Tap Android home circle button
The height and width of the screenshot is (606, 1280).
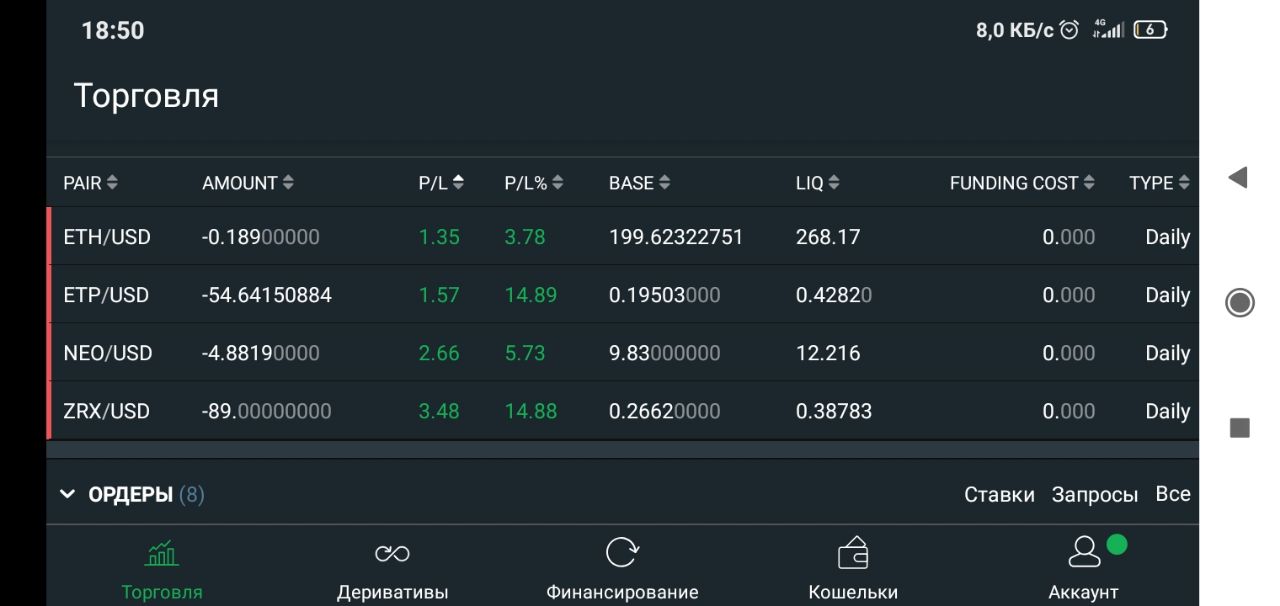1239,303
